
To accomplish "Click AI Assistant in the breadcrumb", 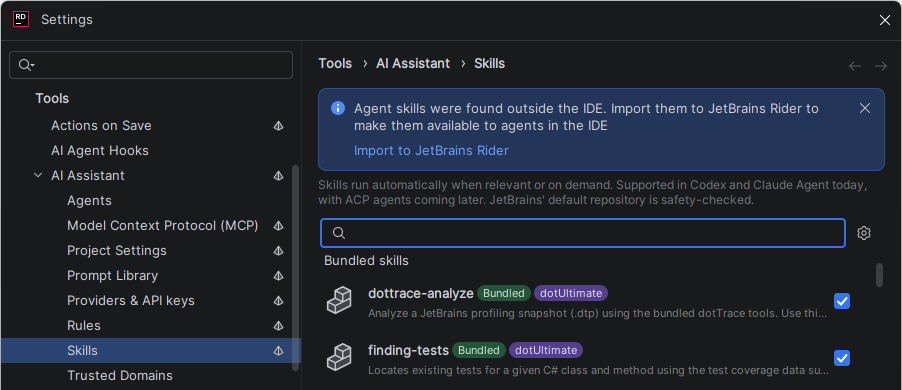I will pos(413,63).
